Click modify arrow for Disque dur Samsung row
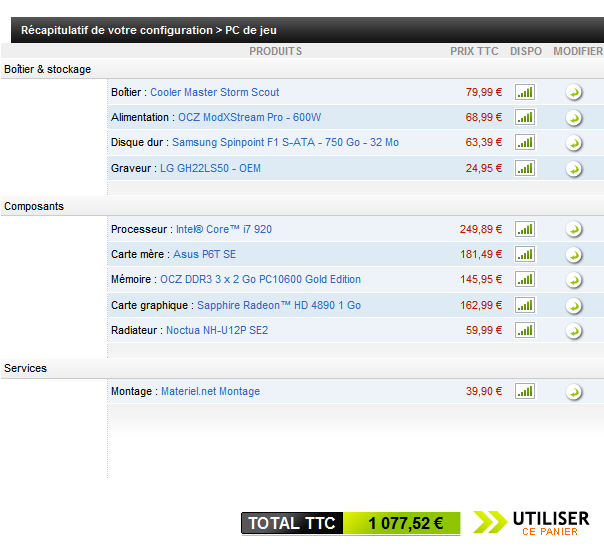The image size is (604, 552). point(574,143)
